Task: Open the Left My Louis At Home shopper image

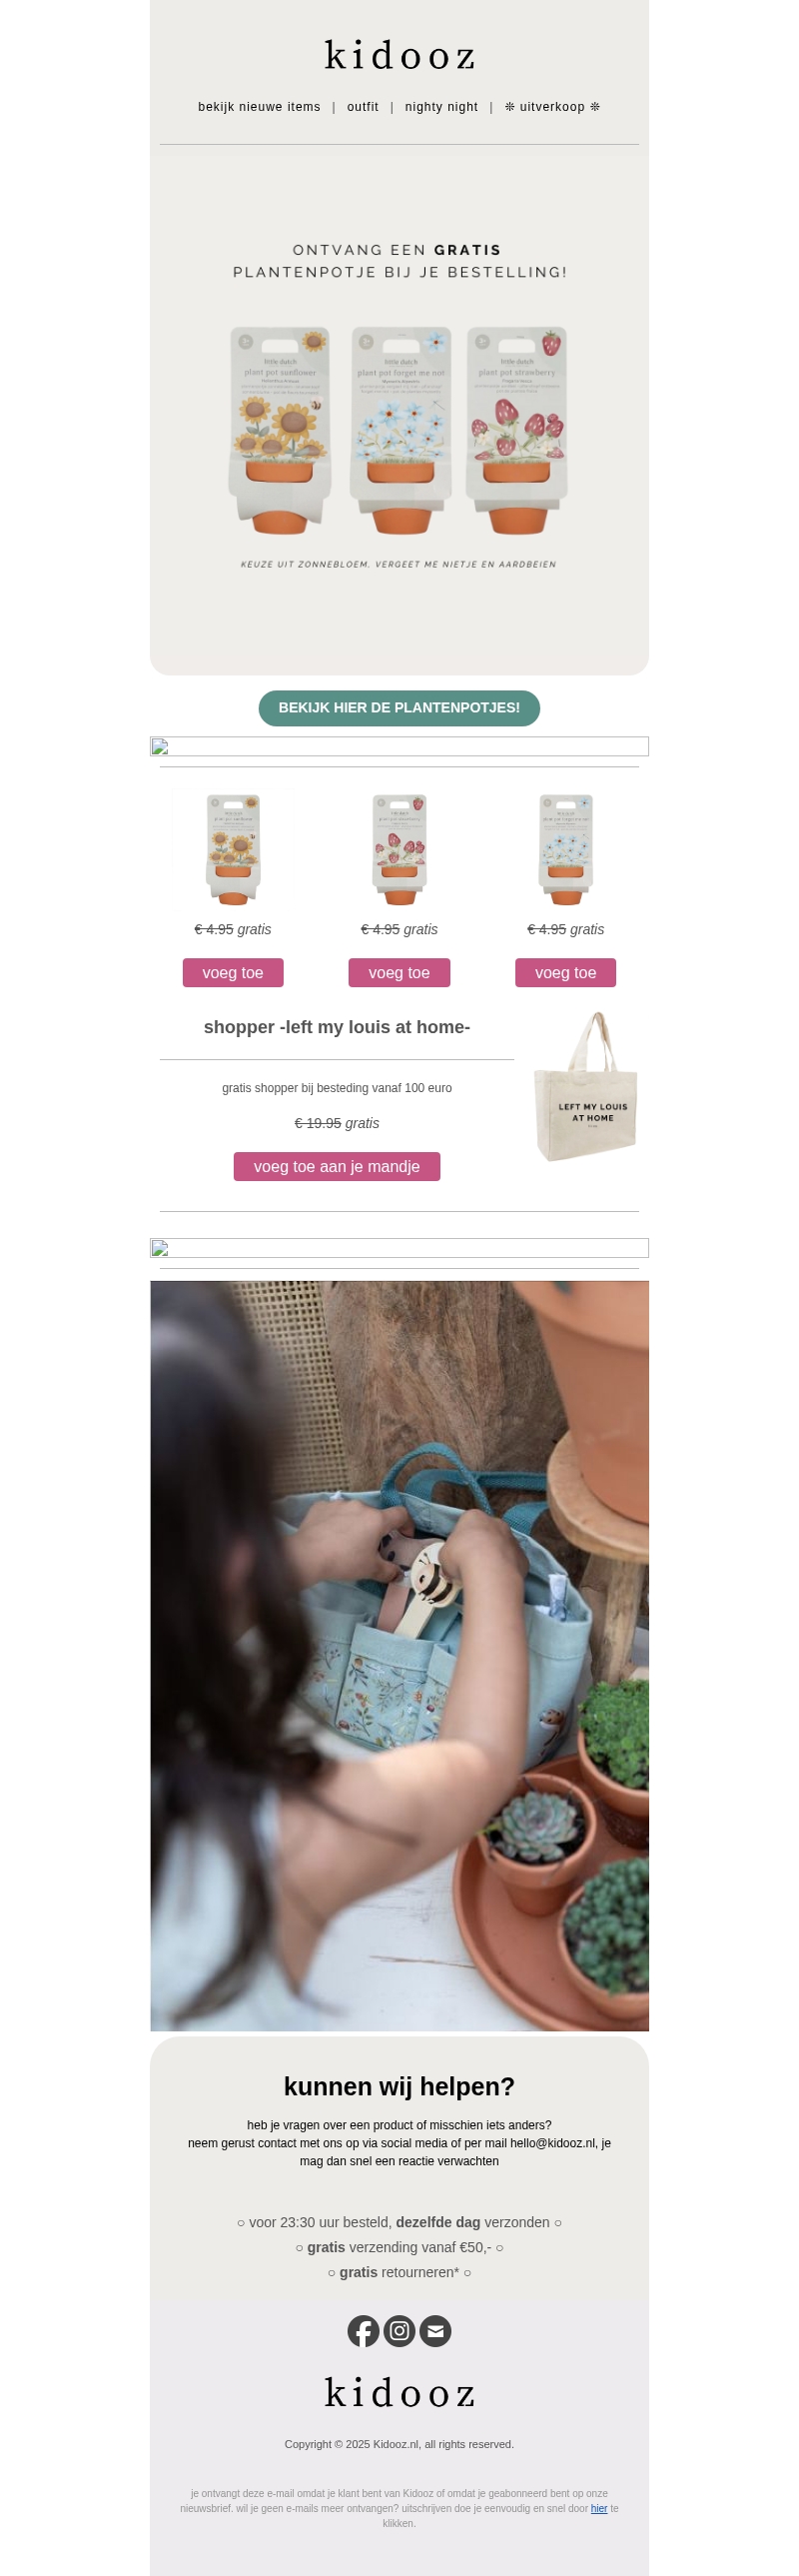Action: point(586,1087)
